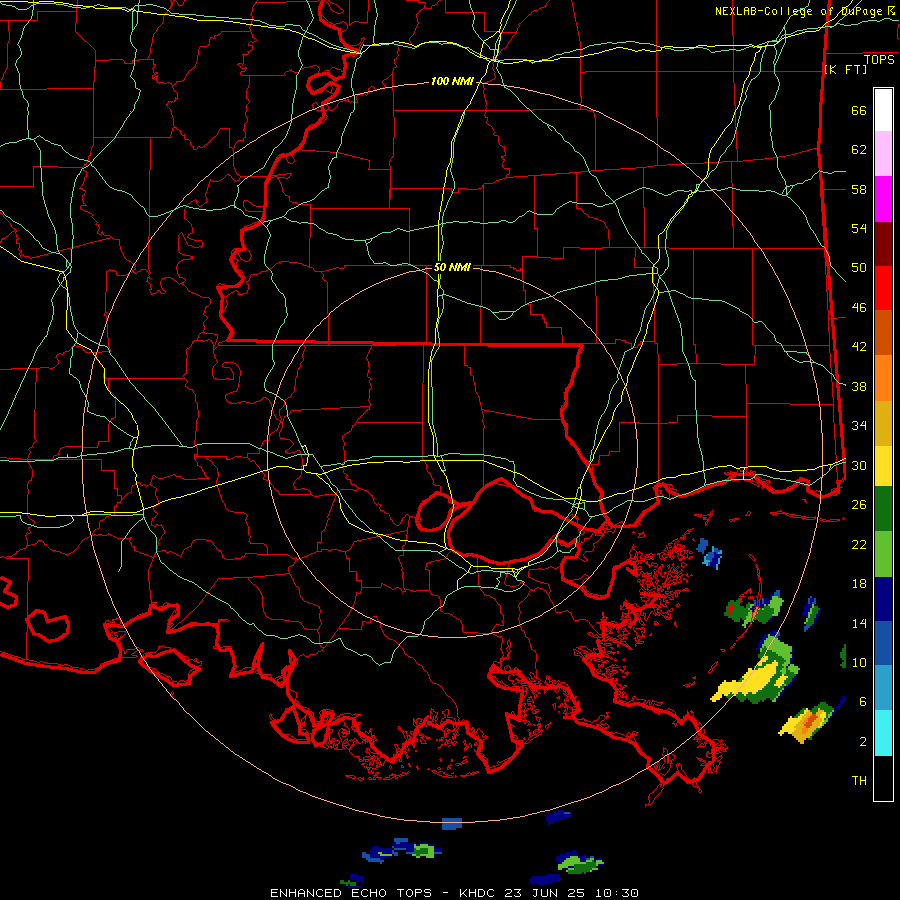The width and height of the screenshot is (900, 900).
Task: Click the TH legend label
Action: click(x=859, y=781)
